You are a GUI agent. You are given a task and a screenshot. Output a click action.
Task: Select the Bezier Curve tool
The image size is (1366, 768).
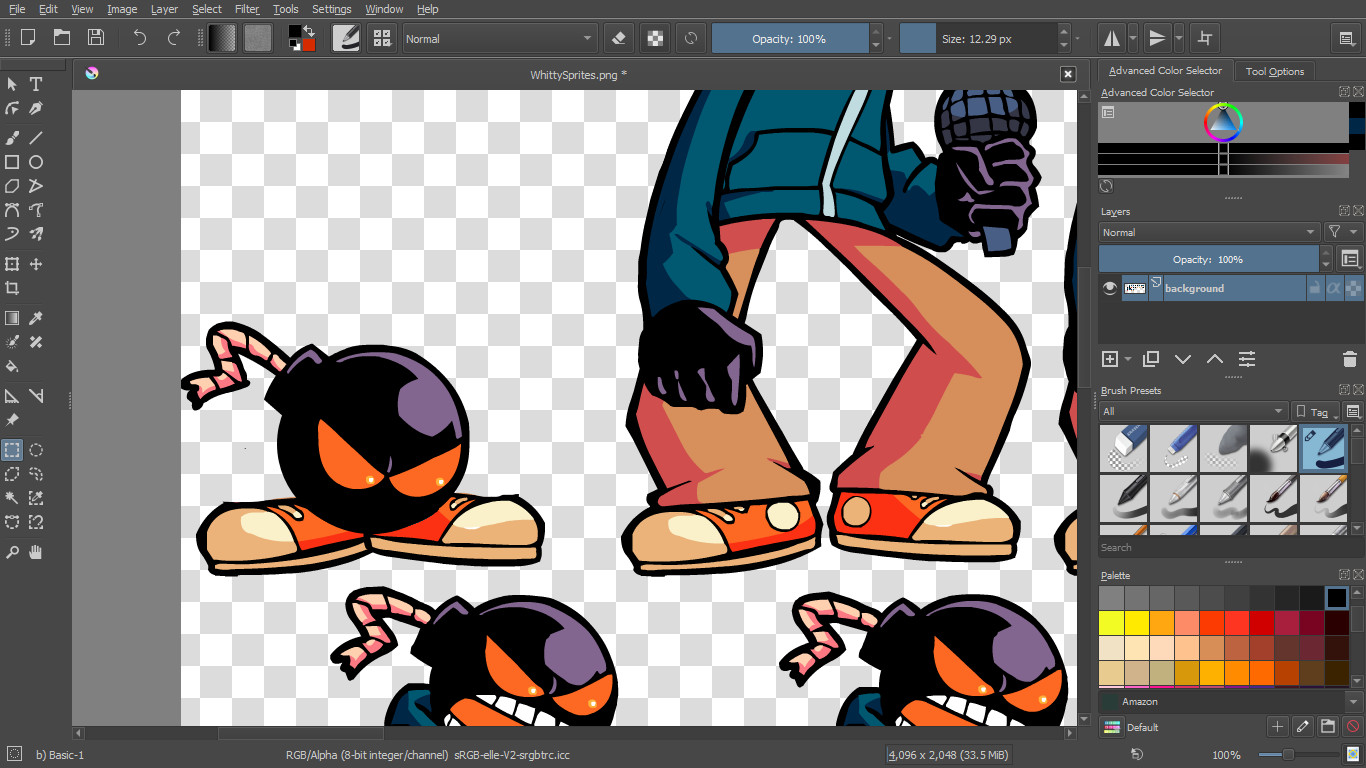pyautogui.click(x=12, y=210)
